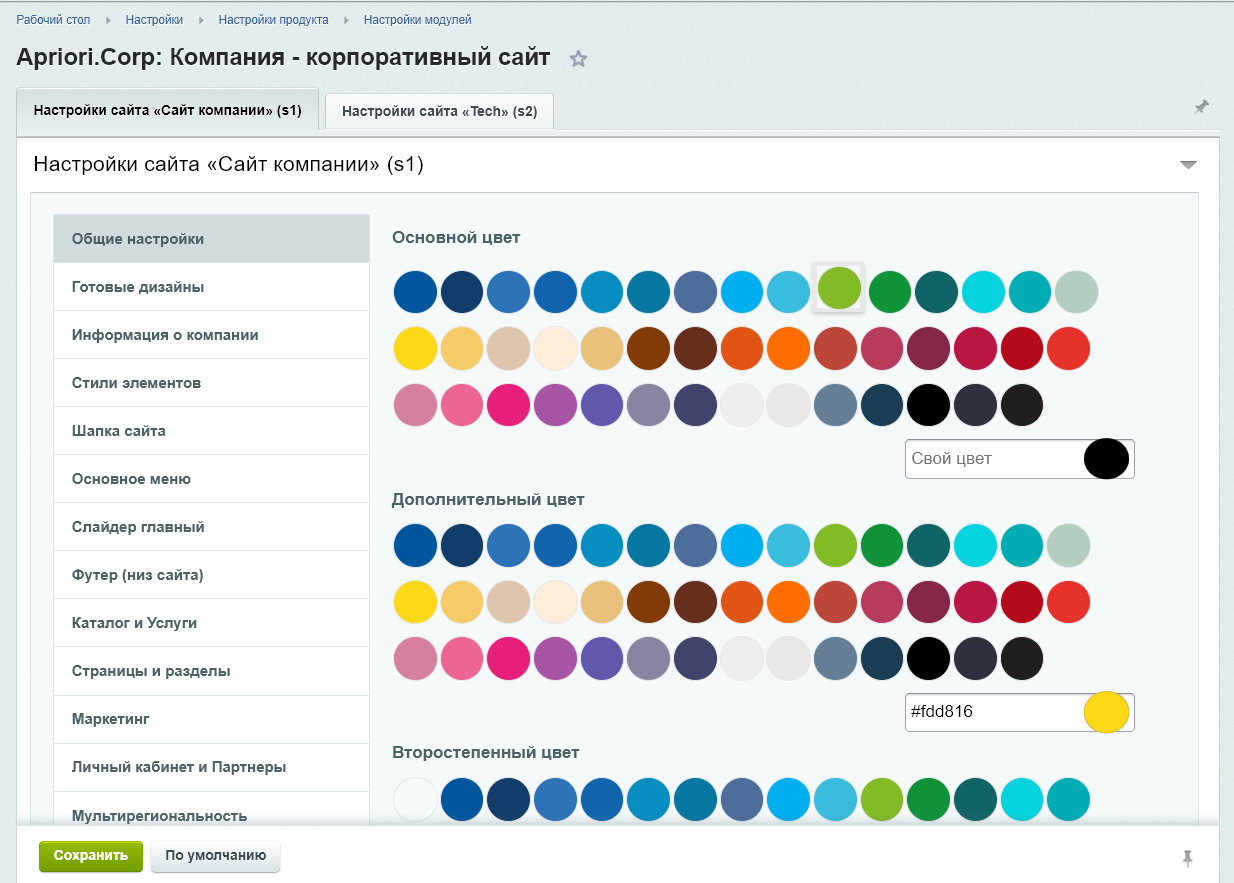Click the Настройки продукта breadcrumb link
The image size is (1234, 883).
(273, 20)
